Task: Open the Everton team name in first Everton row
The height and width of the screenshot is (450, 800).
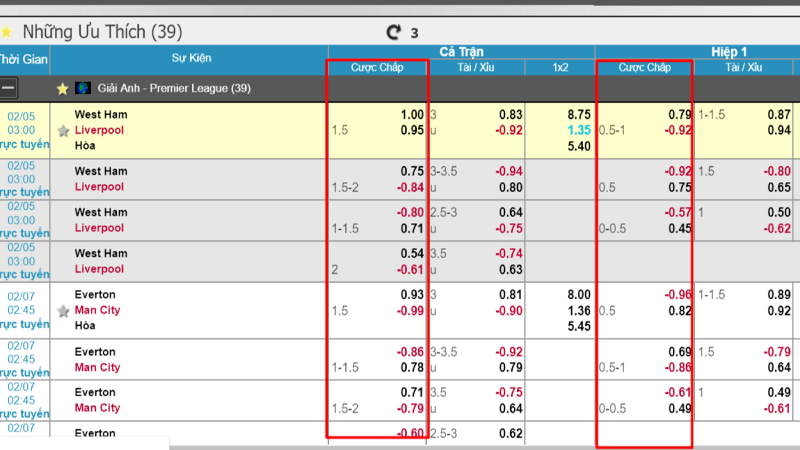Action: pos(95,295)
